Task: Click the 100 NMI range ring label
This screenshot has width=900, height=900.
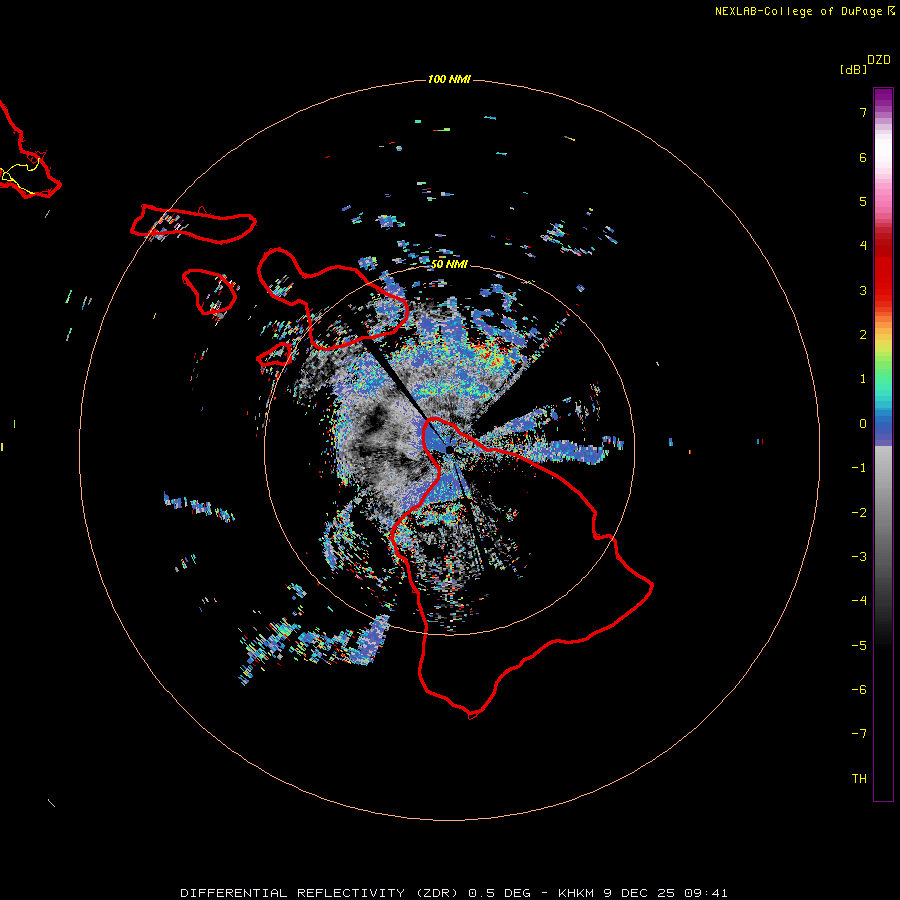Action: click(x=449, y=79)
